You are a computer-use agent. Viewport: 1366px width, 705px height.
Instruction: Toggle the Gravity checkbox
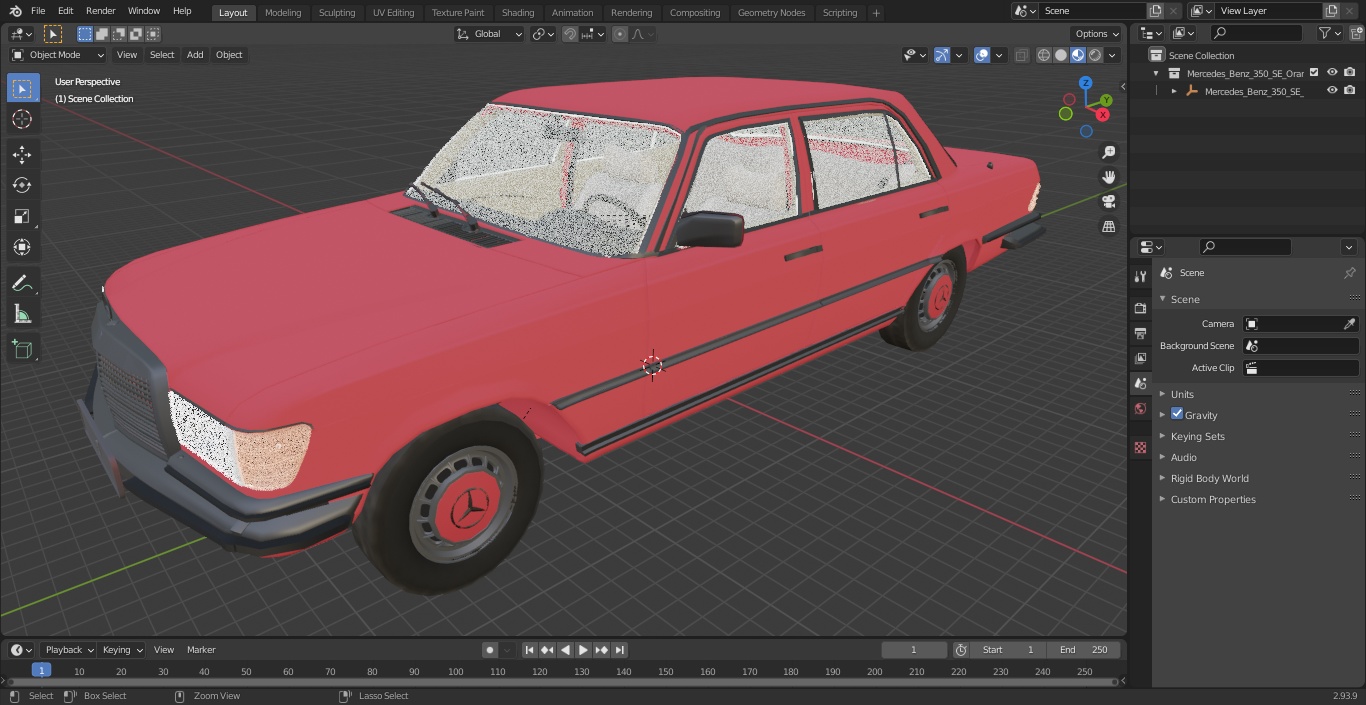click(1177, 414)
